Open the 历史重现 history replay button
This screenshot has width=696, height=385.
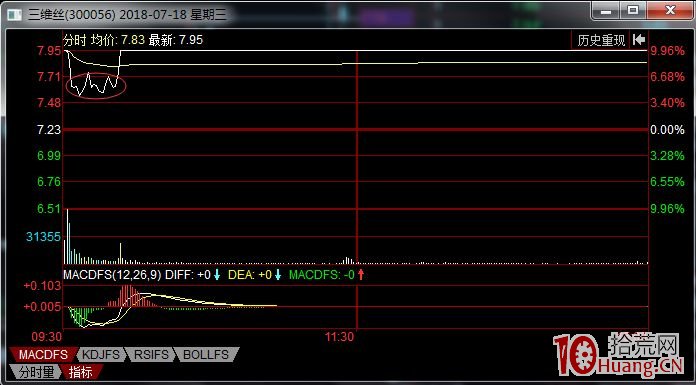pyautogui.click(x=601, y=40)
